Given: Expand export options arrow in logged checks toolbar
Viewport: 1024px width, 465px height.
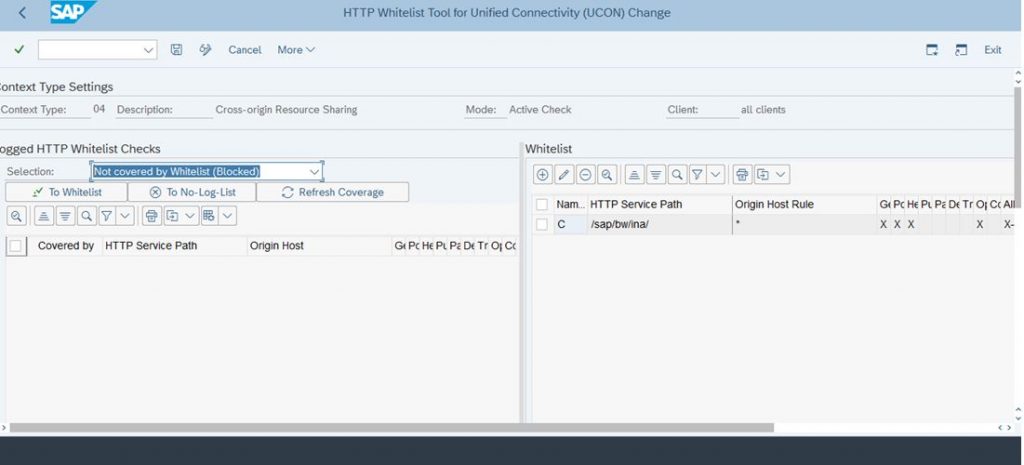Looking at the screenshot, I should click(x=190, y=216).
